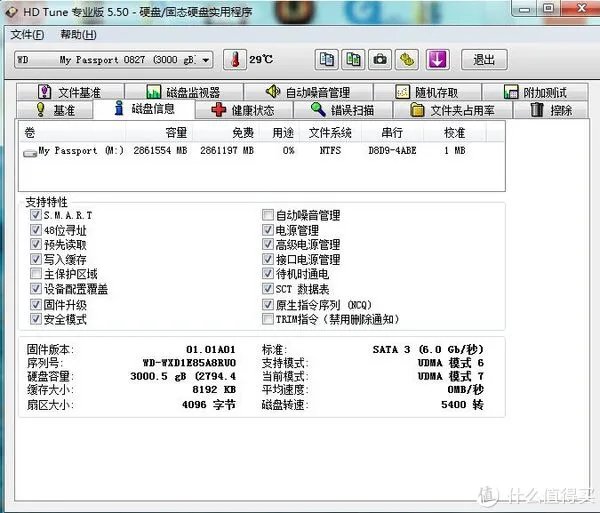Click the 退出 exit button
Screen dimensions: 600x513
pyautogui.click(x=484, y=60)
